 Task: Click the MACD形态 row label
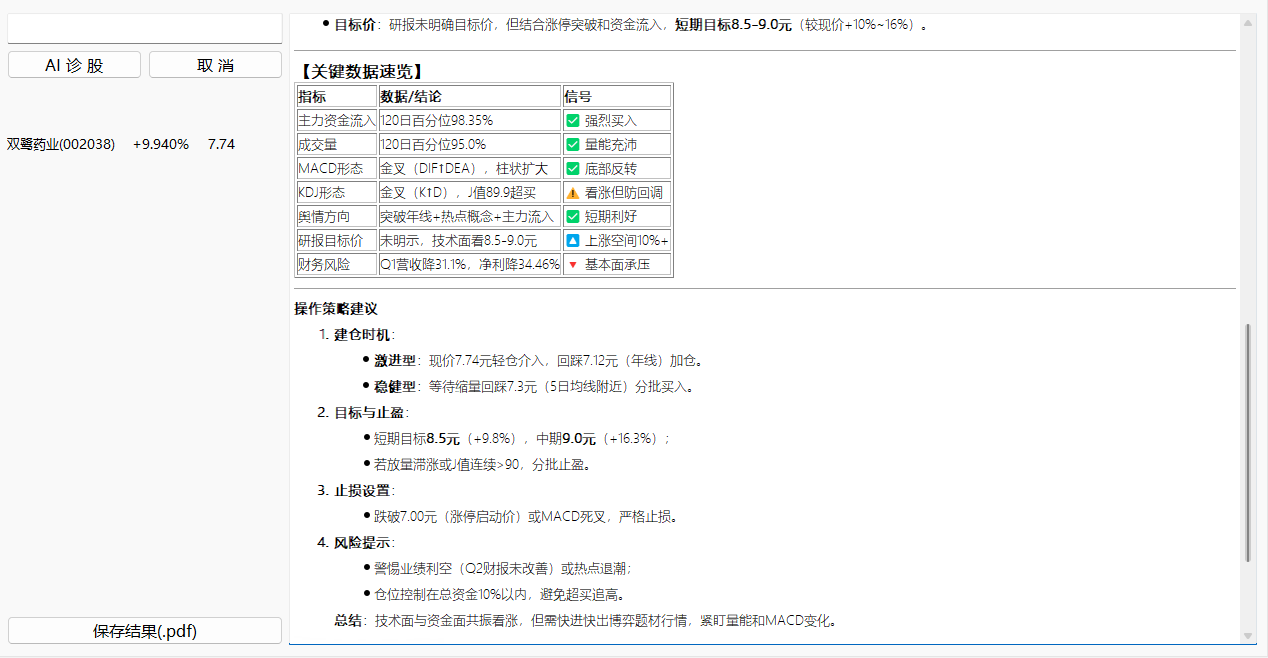[x=331, y=168]
